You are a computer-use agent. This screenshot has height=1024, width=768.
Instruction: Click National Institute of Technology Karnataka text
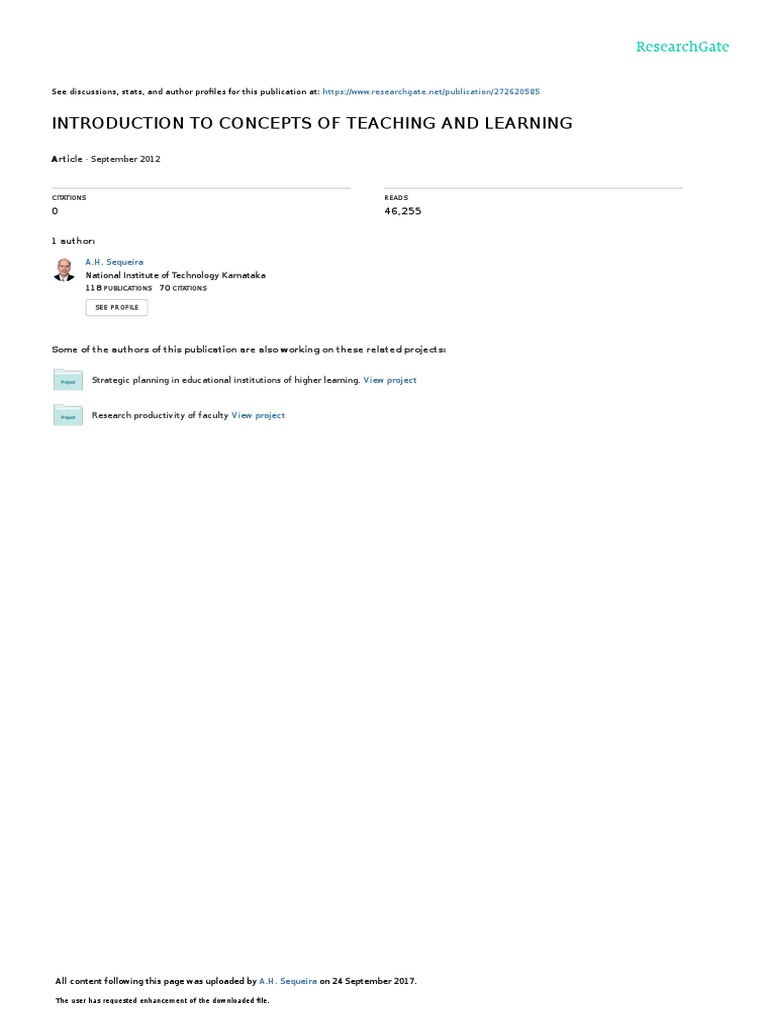[x=176, y=275]
